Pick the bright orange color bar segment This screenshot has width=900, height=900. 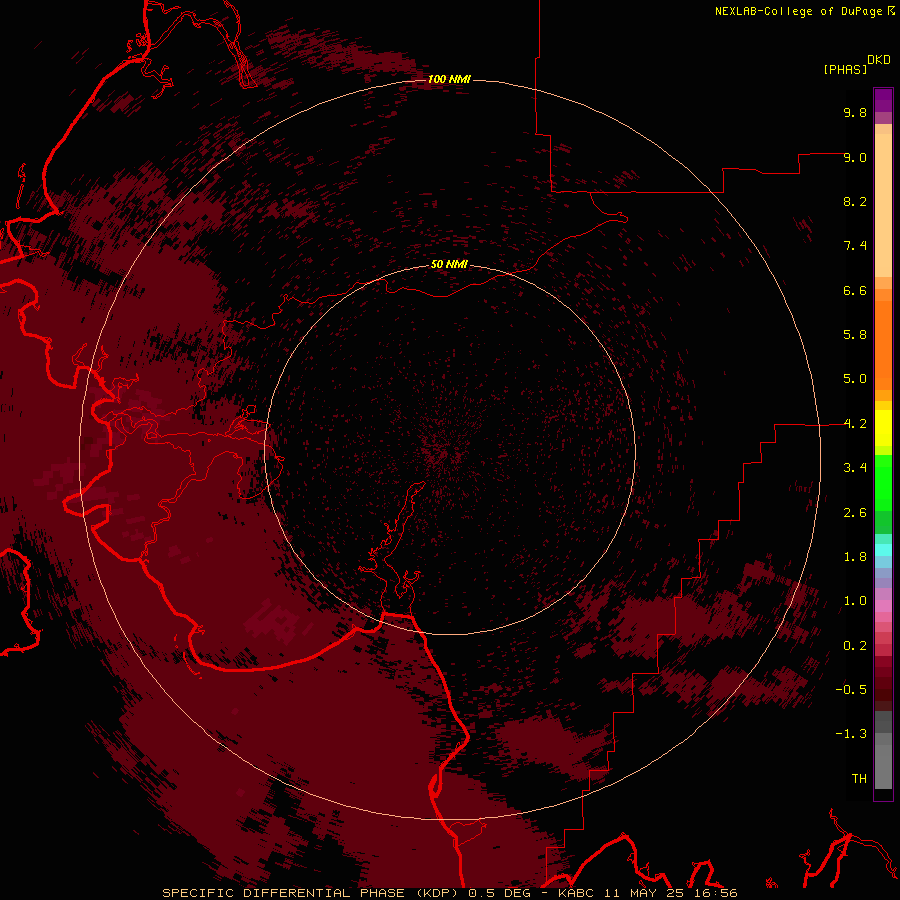coord(883,346)
